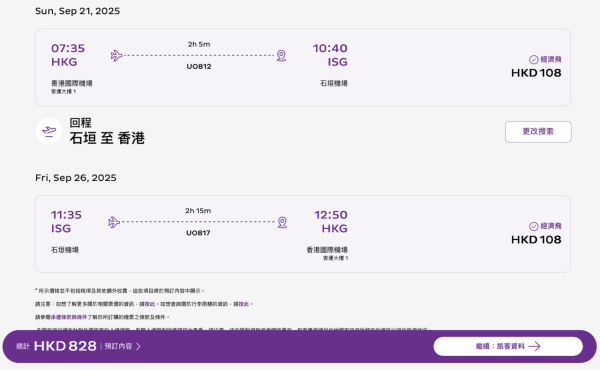Click the 回程 section label
600x370 pixels.
(x=80, y=122)
